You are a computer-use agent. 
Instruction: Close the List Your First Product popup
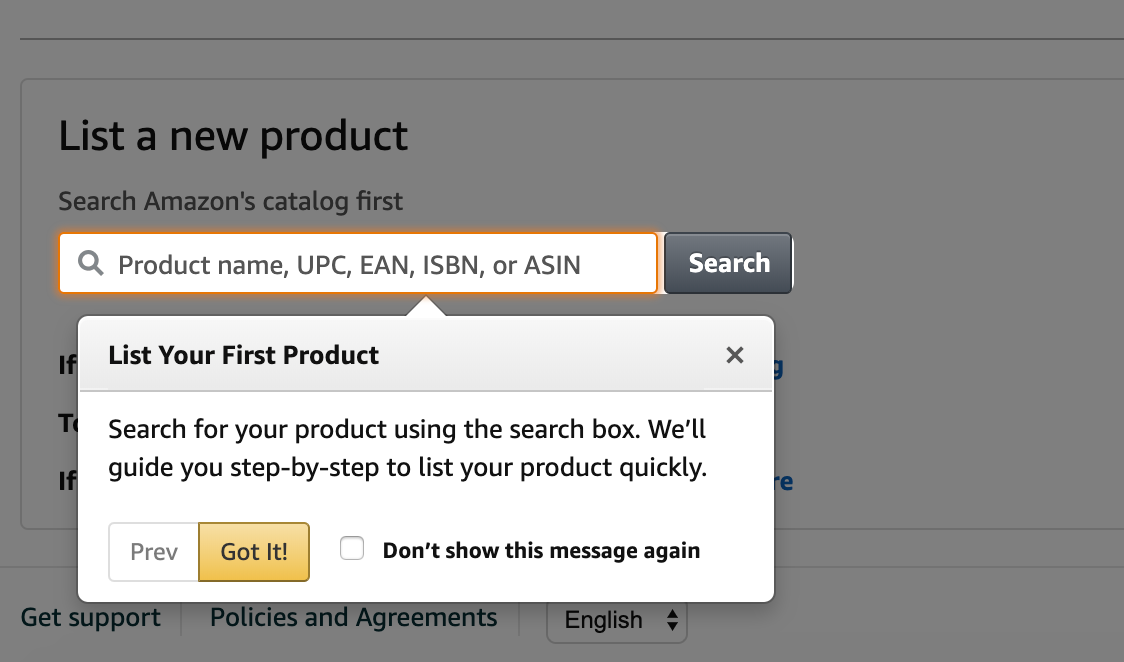pyautogui.click(x=735, y=355)
